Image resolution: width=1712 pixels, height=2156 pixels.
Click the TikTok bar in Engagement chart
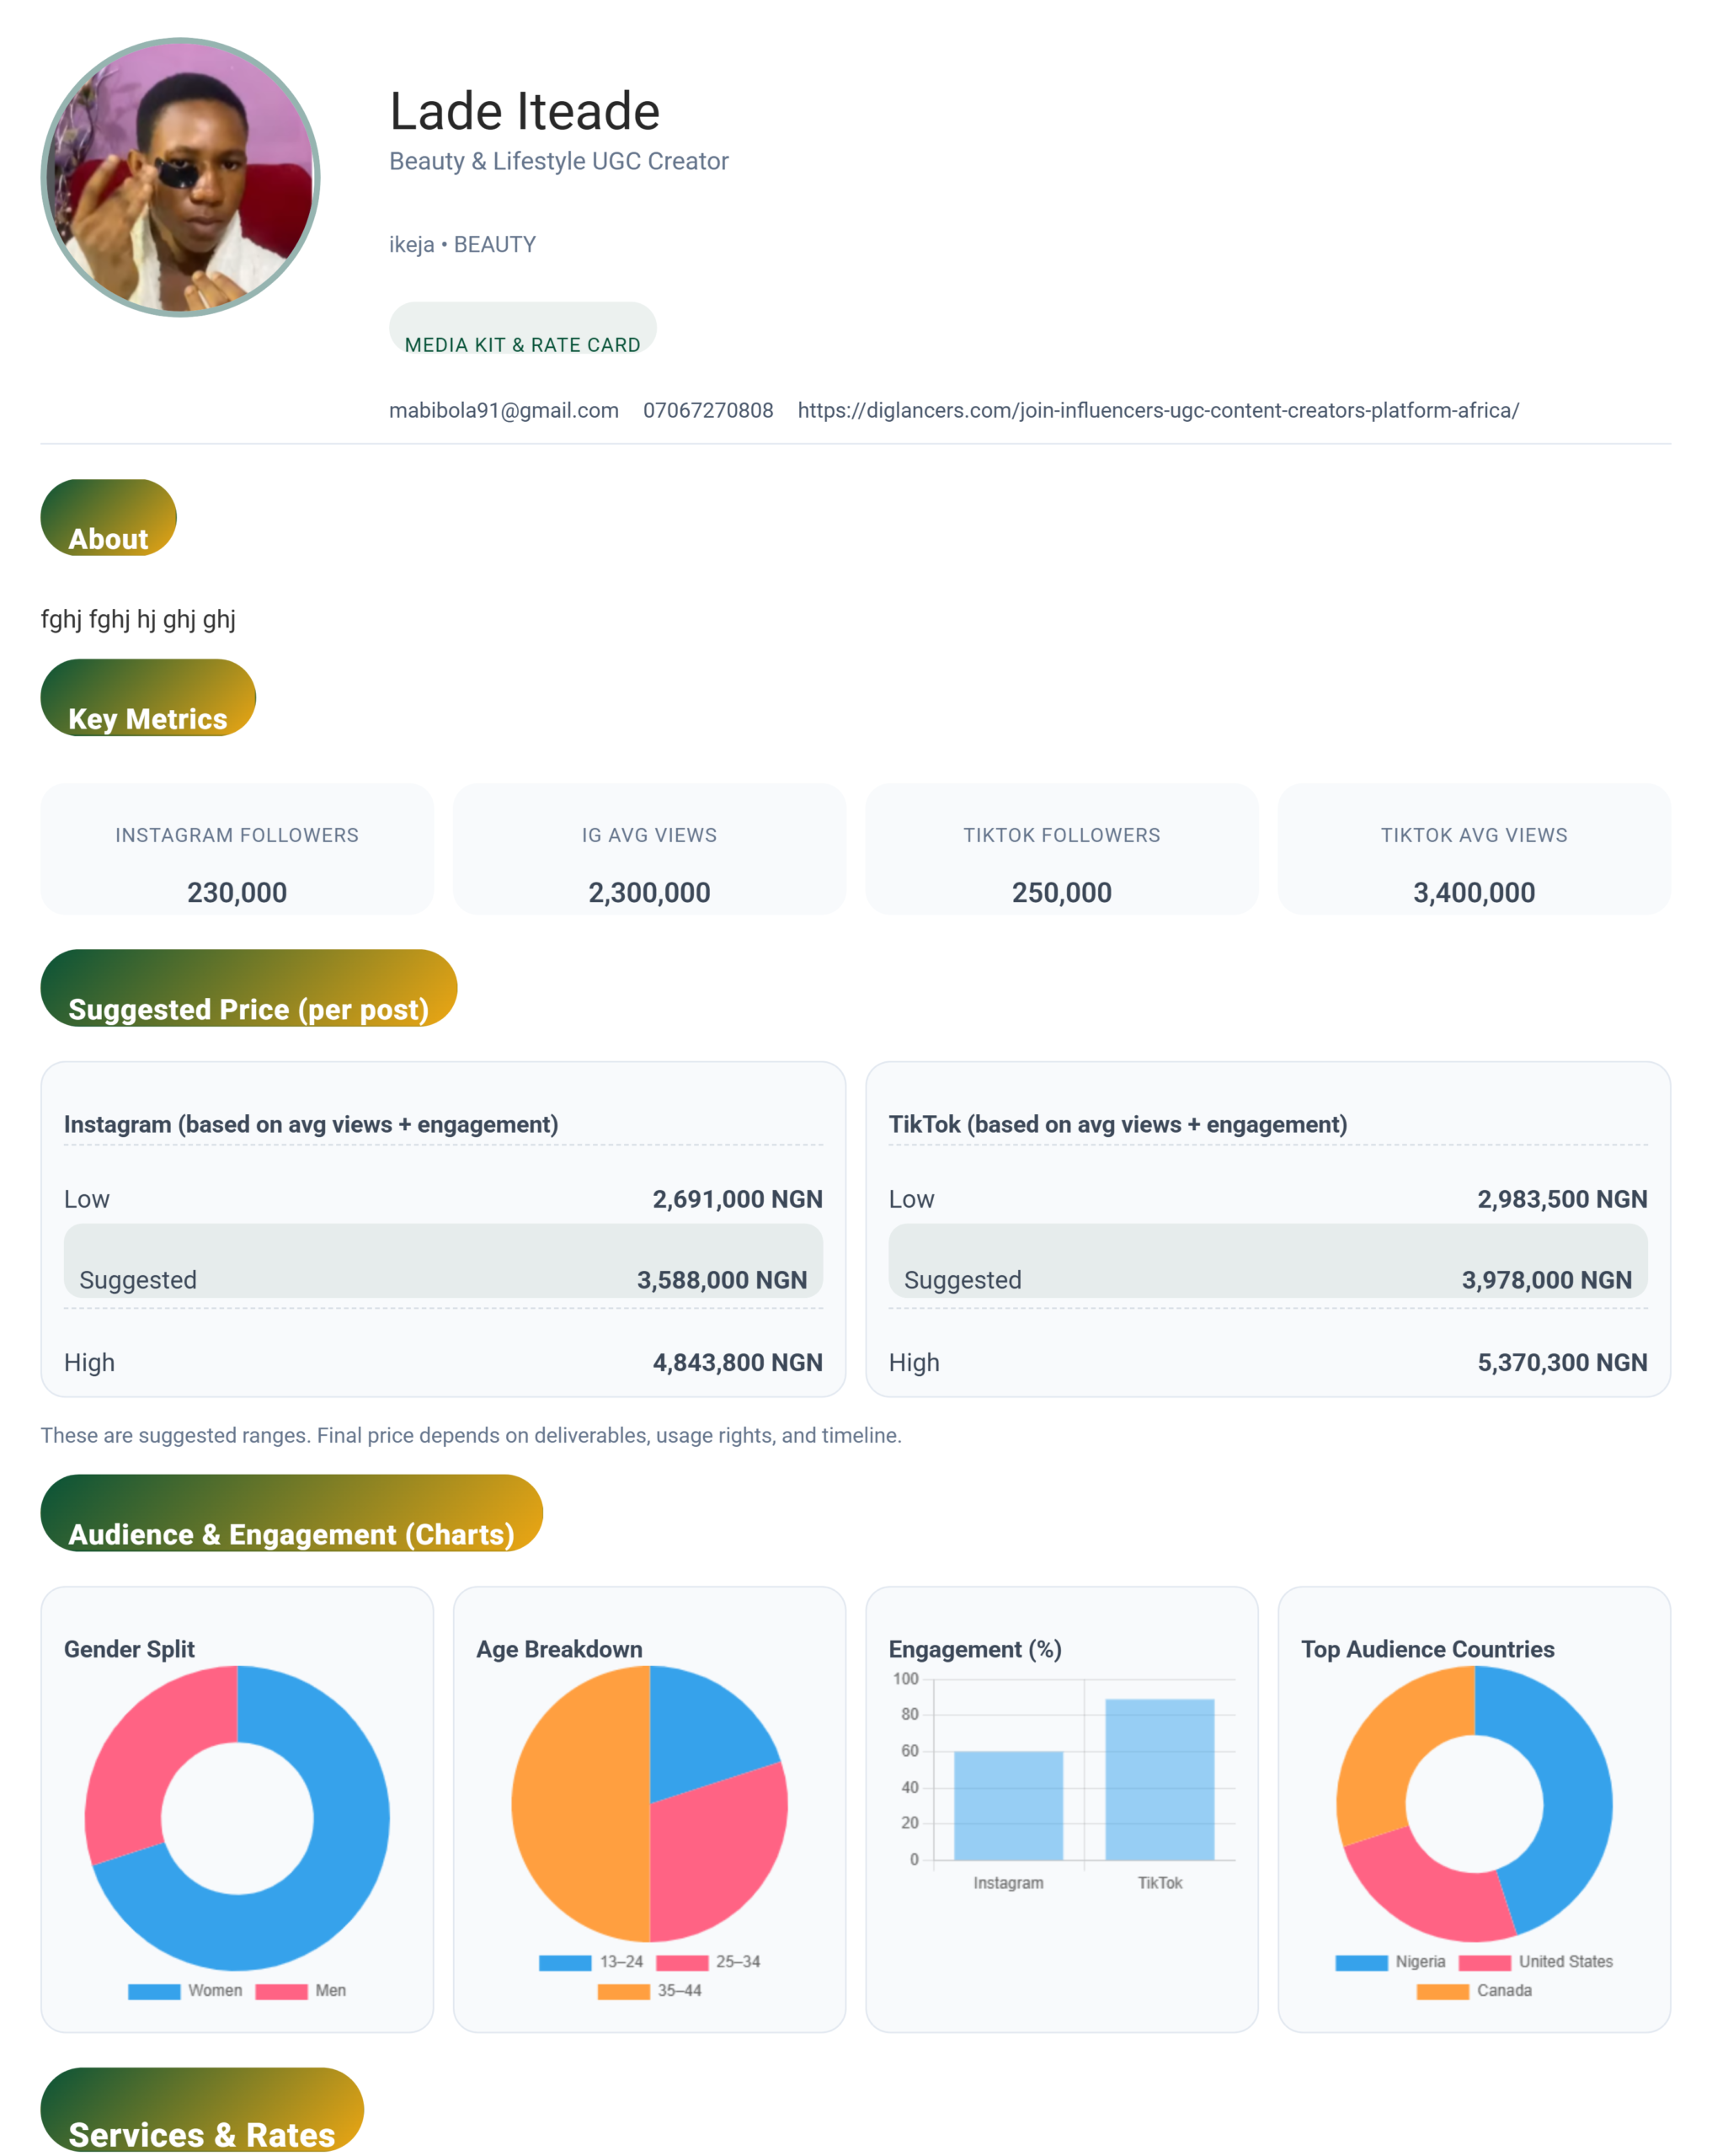pos(1159,1779)
